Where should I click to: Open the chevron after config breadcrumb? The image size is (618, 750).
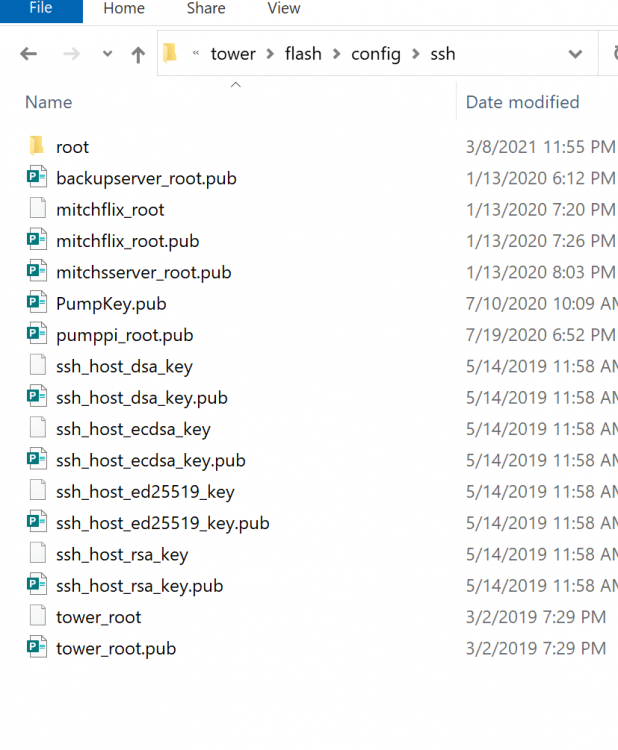(x=416, y=54)
